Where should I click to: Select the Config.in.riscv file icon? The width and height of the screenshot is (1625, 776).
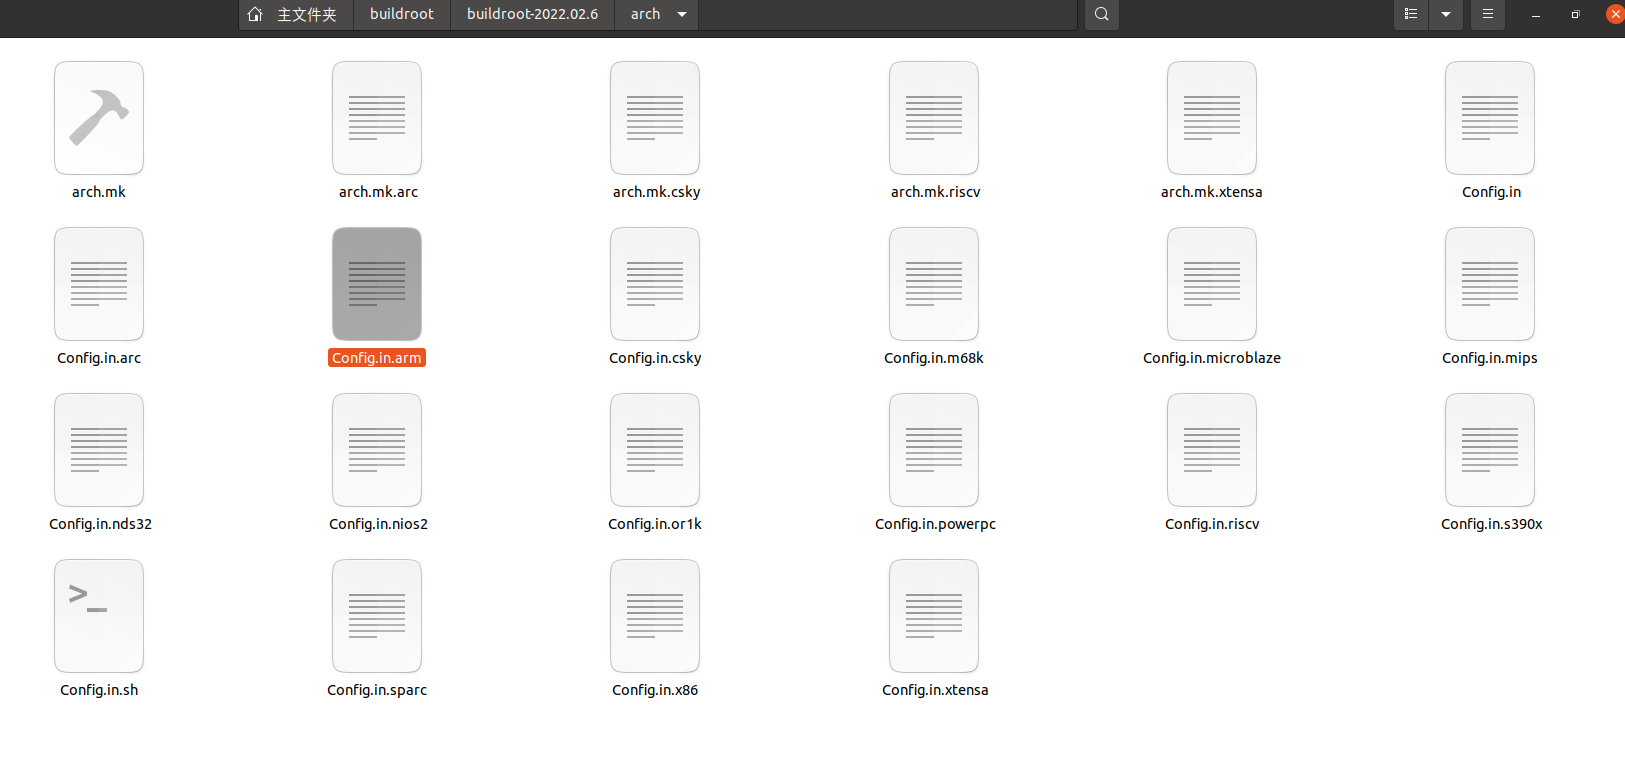(1212, 450)
